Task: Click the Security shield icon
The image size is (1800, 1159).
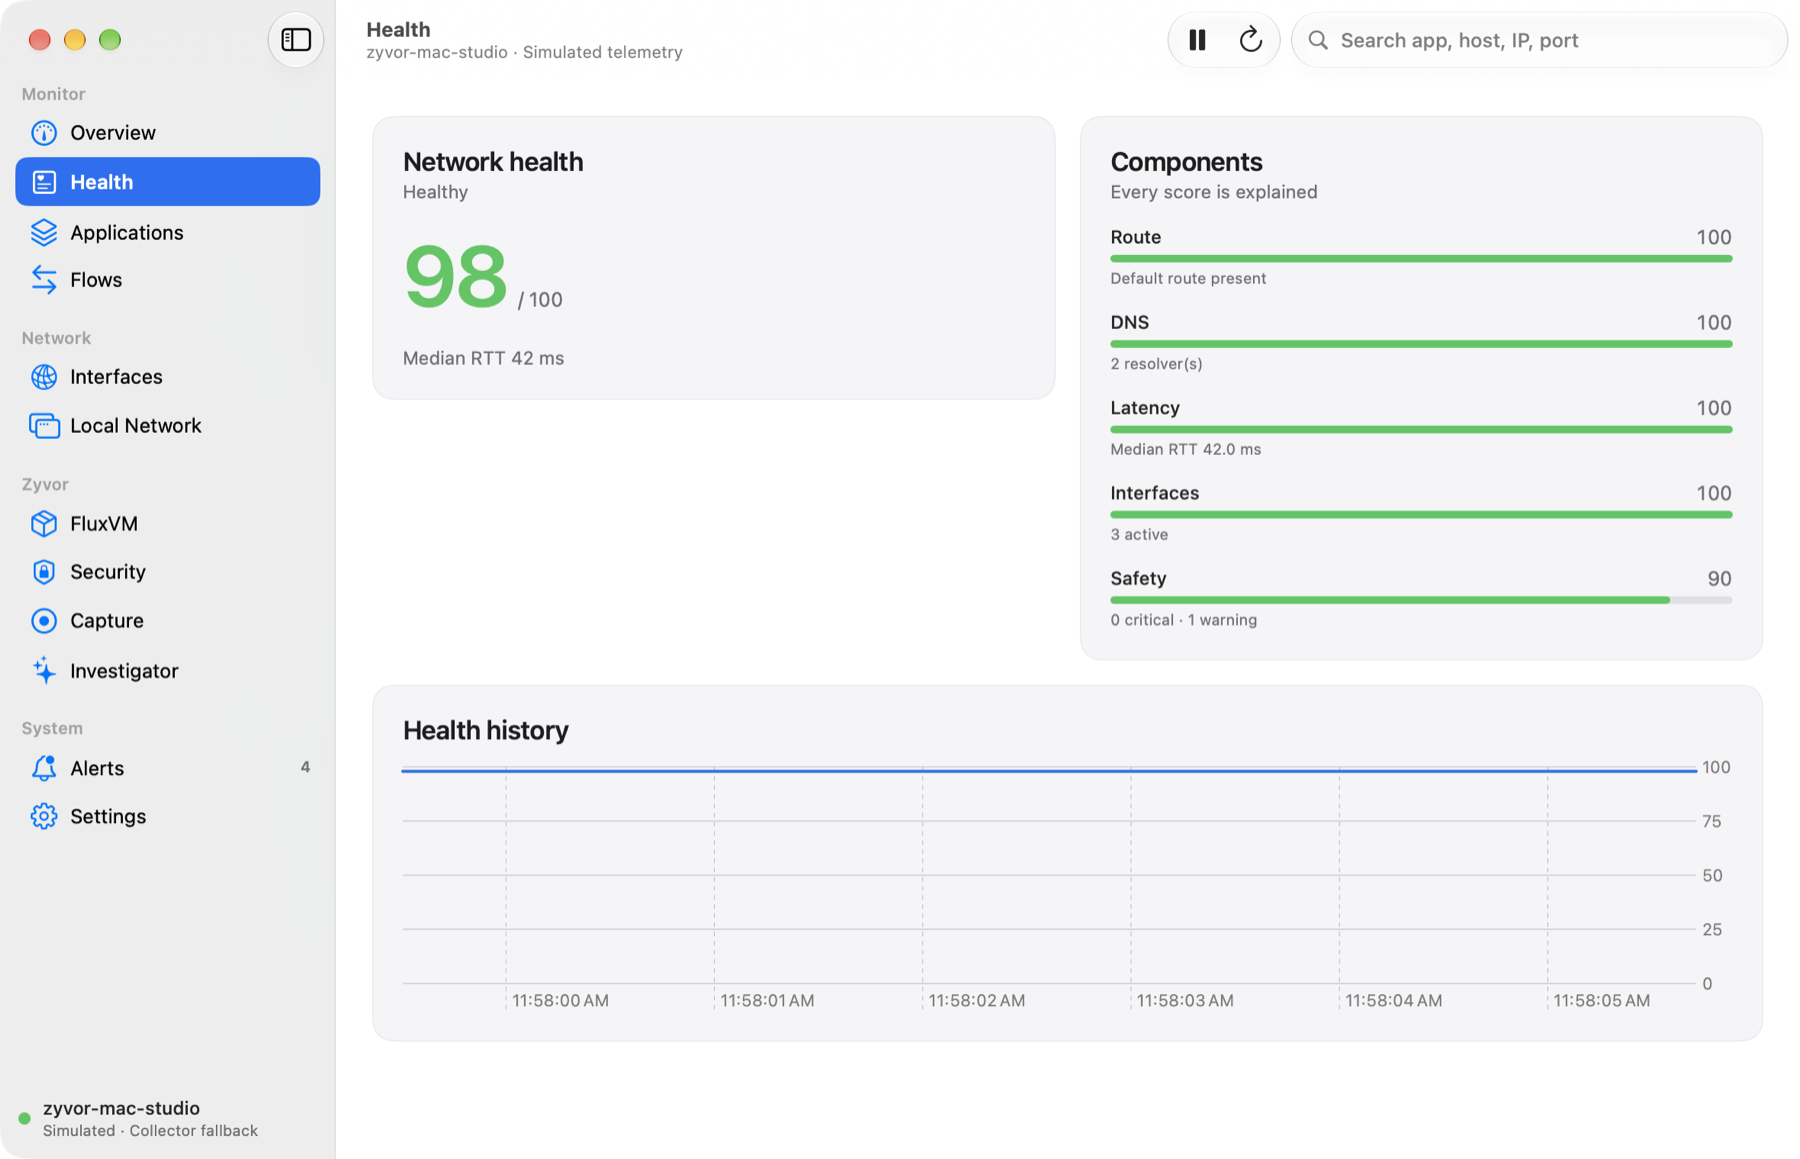Action: (x=44, y=572)
